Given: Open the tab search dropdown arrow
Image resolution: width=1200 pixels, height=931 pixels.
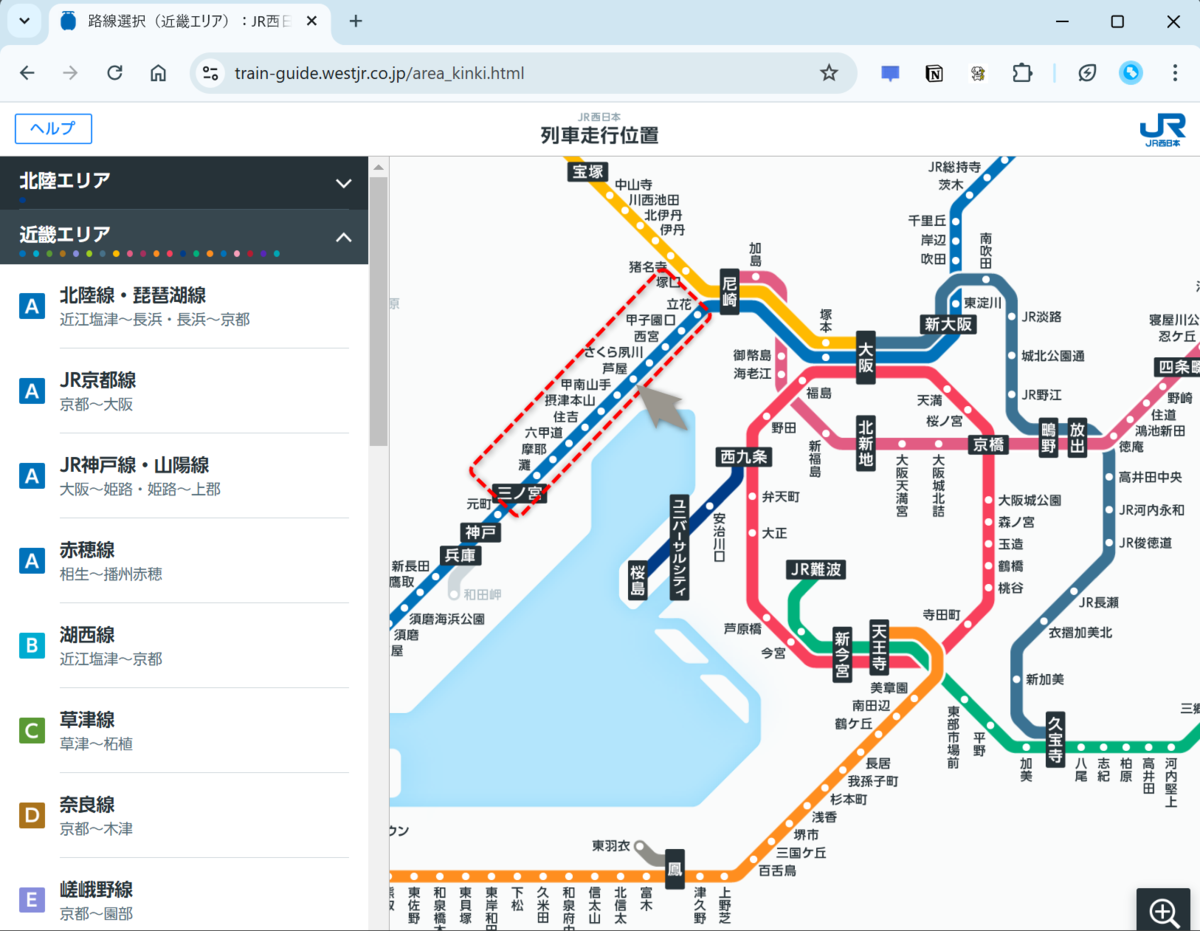Looking at the screenshot, I should (x=24, y=21).
